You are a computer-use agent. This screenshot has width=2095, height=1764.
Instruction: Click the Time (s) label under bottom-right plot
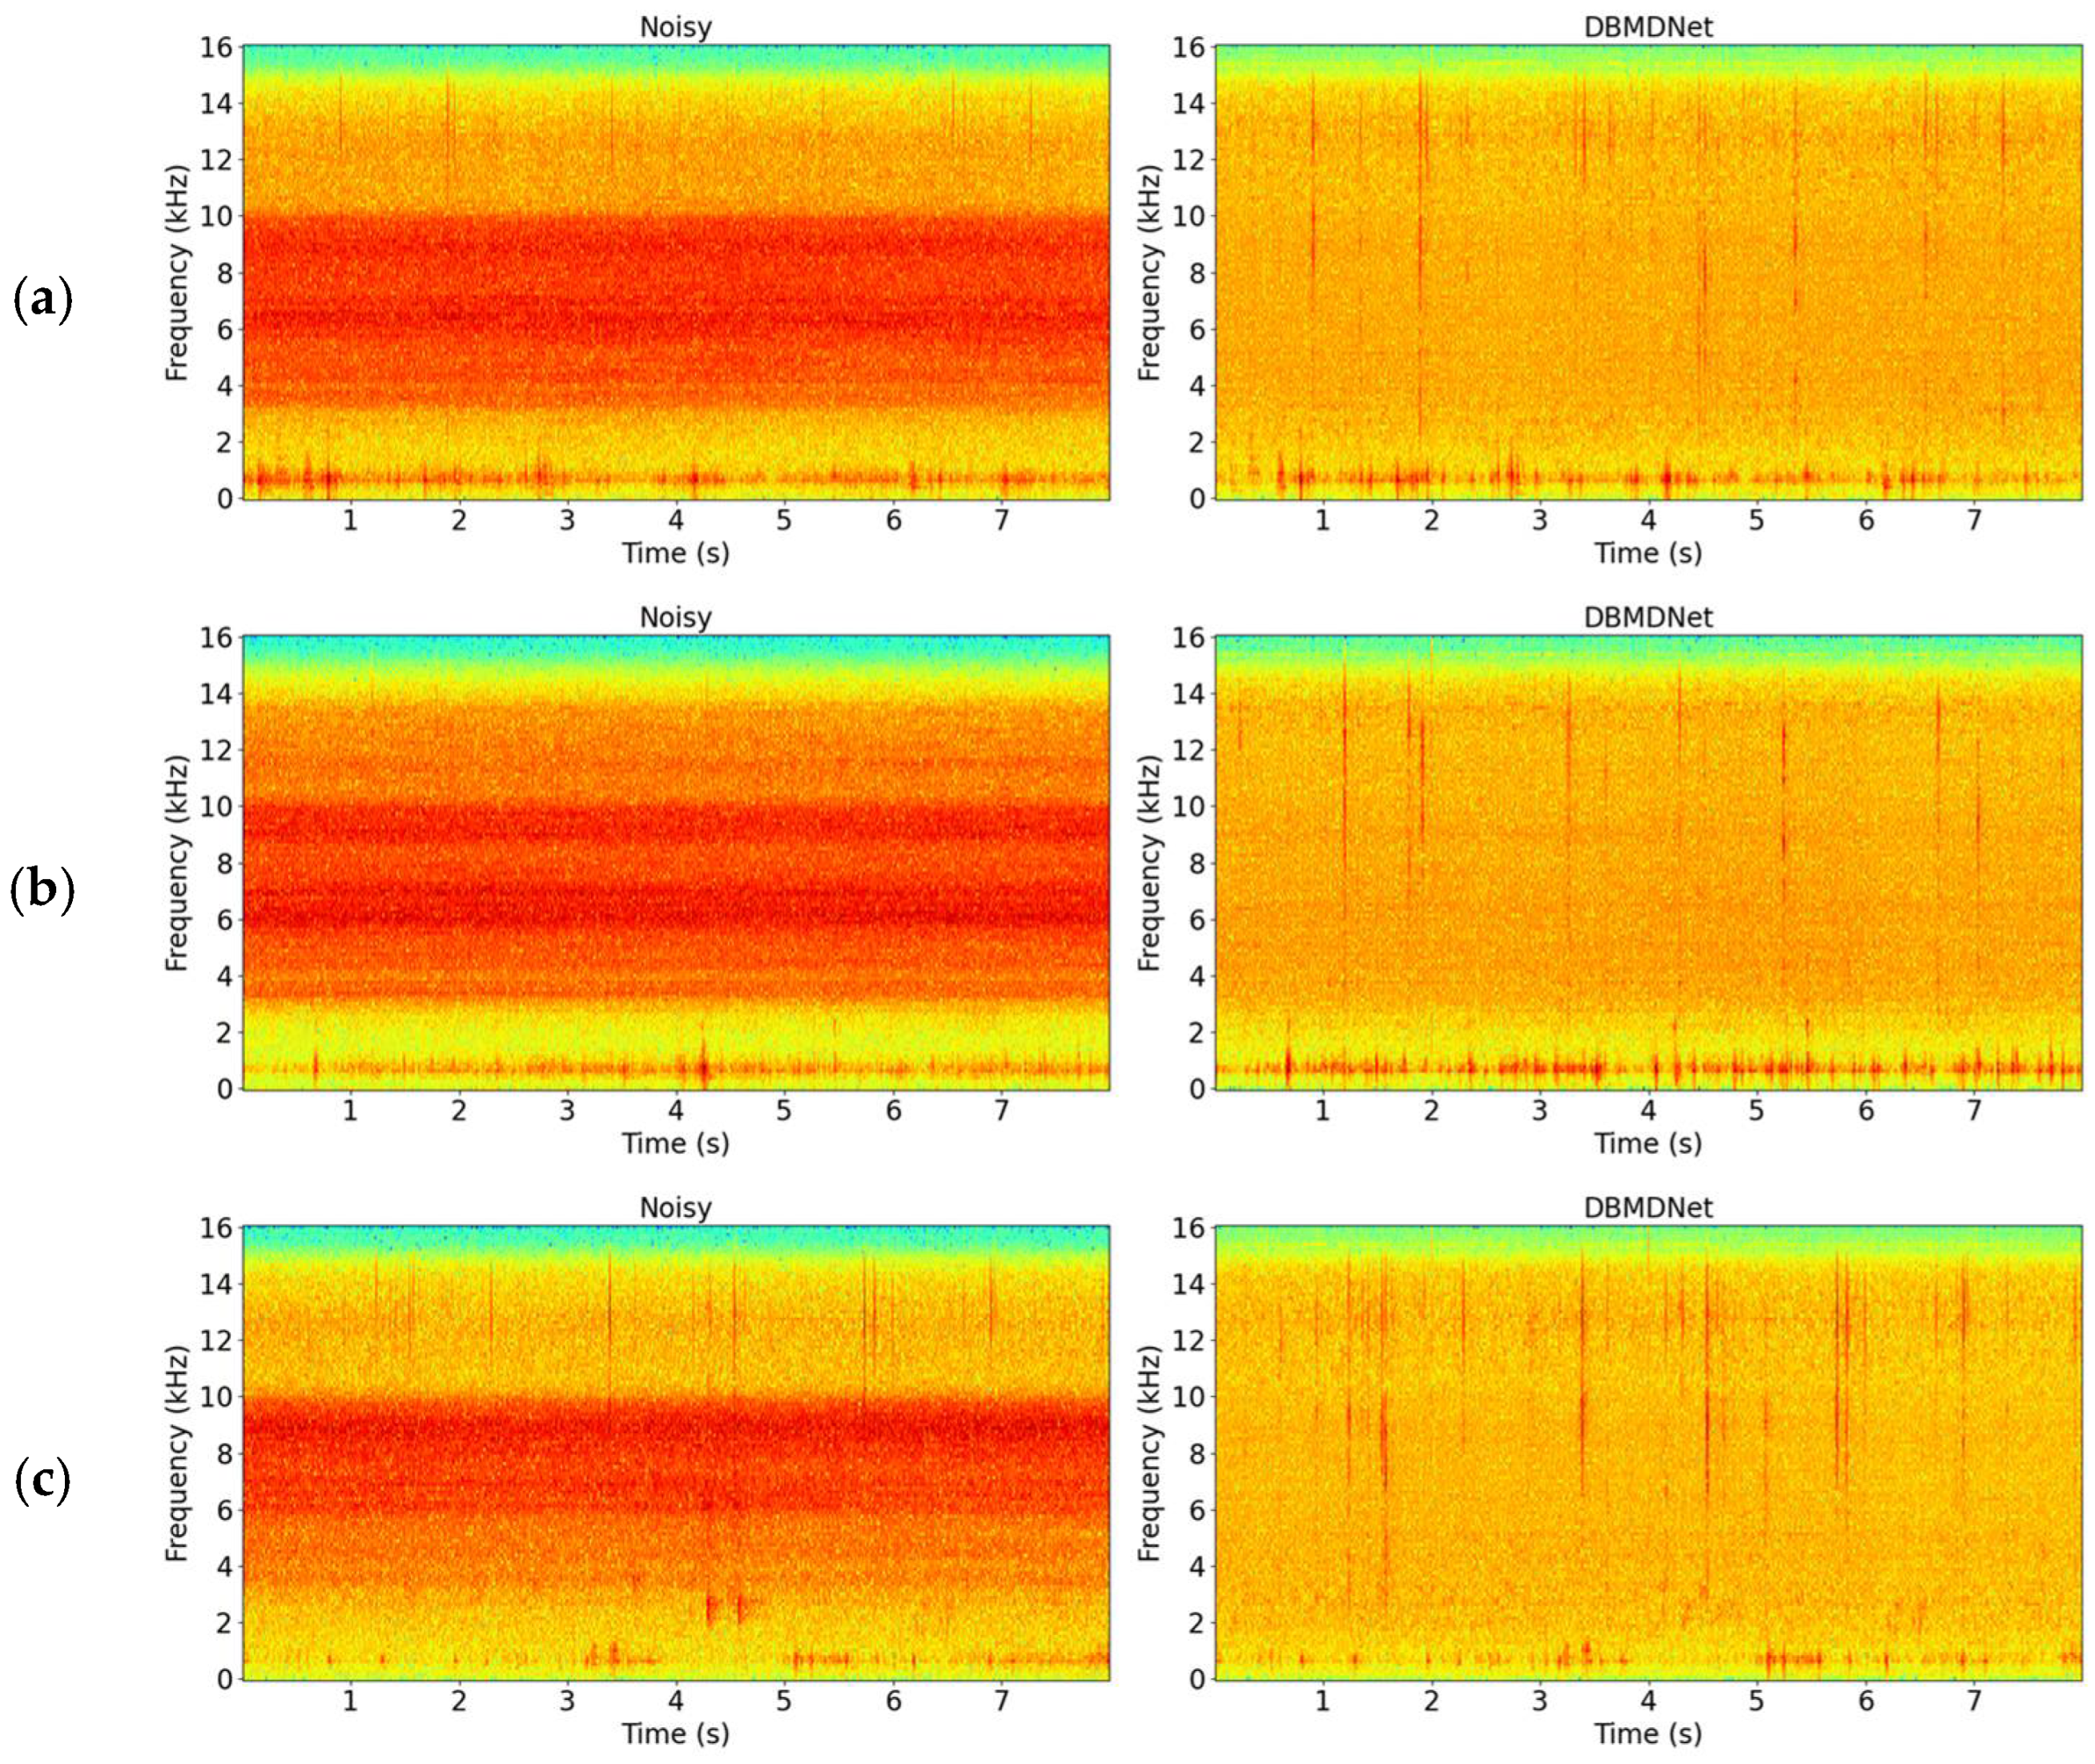(x=1647, y=1733)
